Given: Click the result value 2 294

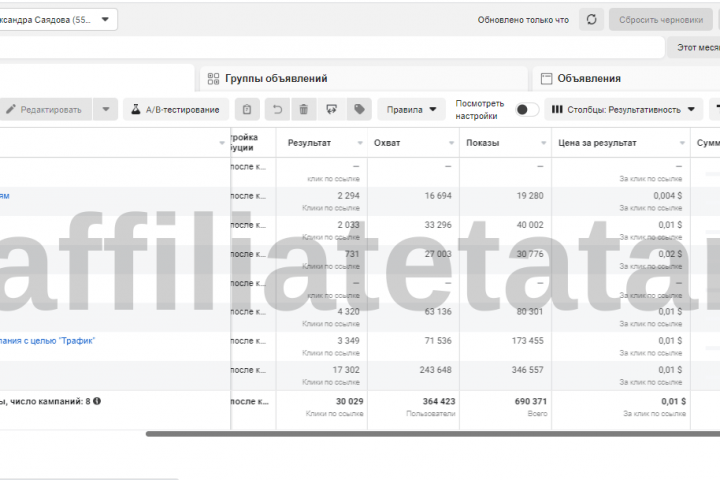Looking at the screenshot, I should coord(349,196).
